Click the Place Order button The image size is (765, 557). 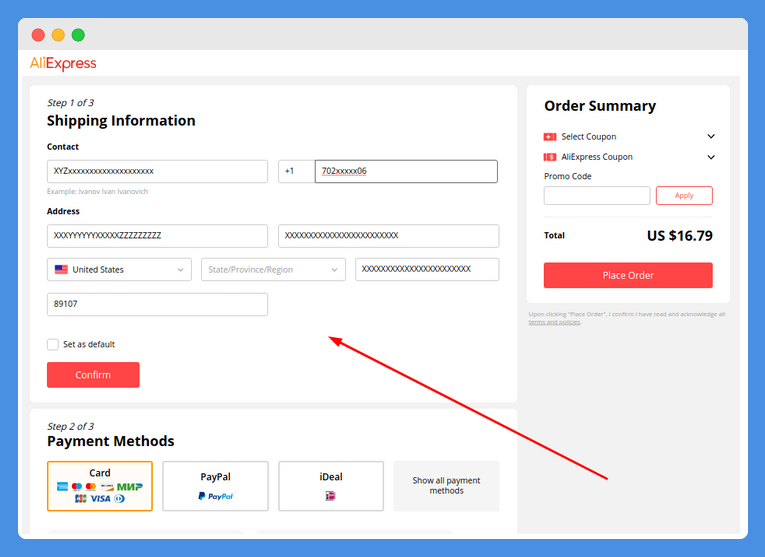(x=628, y=276)
